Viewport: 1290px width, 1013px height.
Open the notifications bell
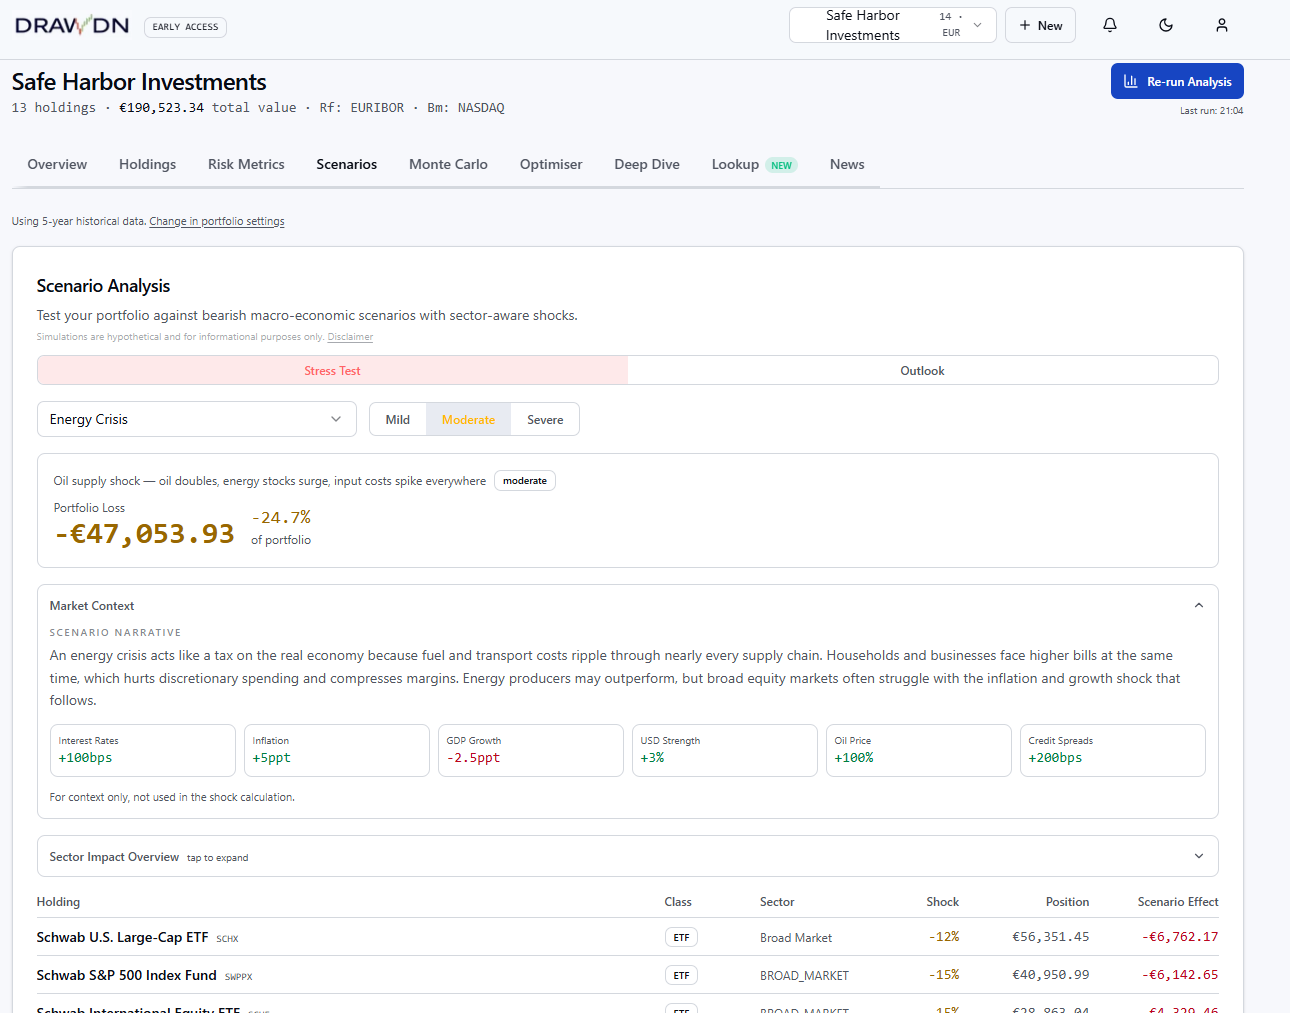tap(1110, 25)
